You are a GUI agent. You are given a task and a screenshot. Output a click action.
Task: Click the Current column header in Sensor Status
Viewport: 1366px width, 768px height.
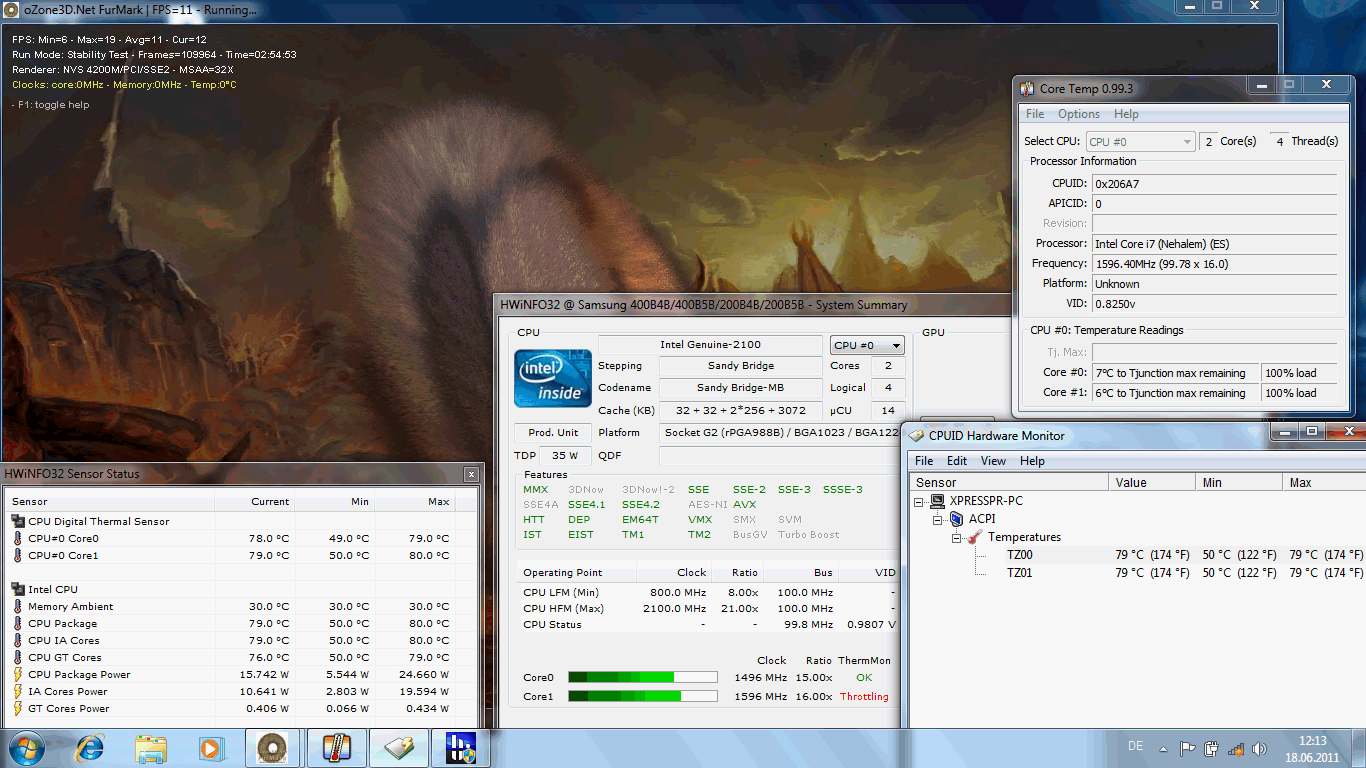(255, 501)
